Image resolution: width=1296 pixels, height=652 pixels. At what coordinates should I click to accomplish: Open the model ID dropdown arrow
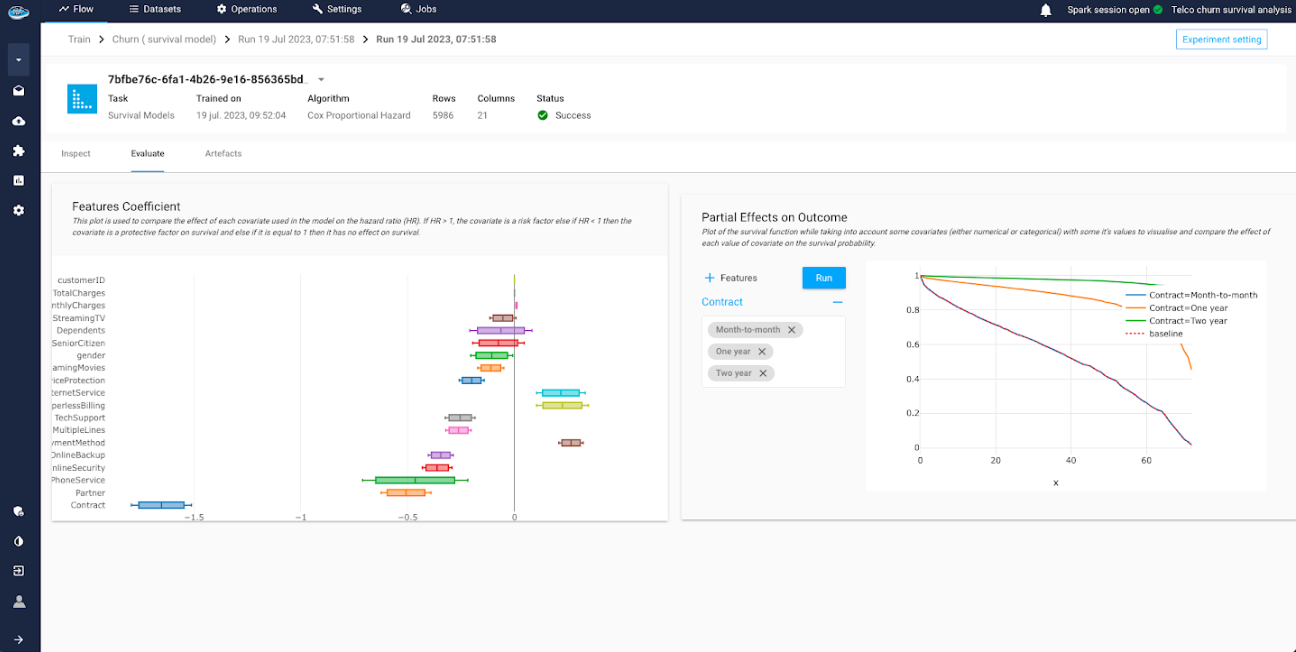[321, 80]
